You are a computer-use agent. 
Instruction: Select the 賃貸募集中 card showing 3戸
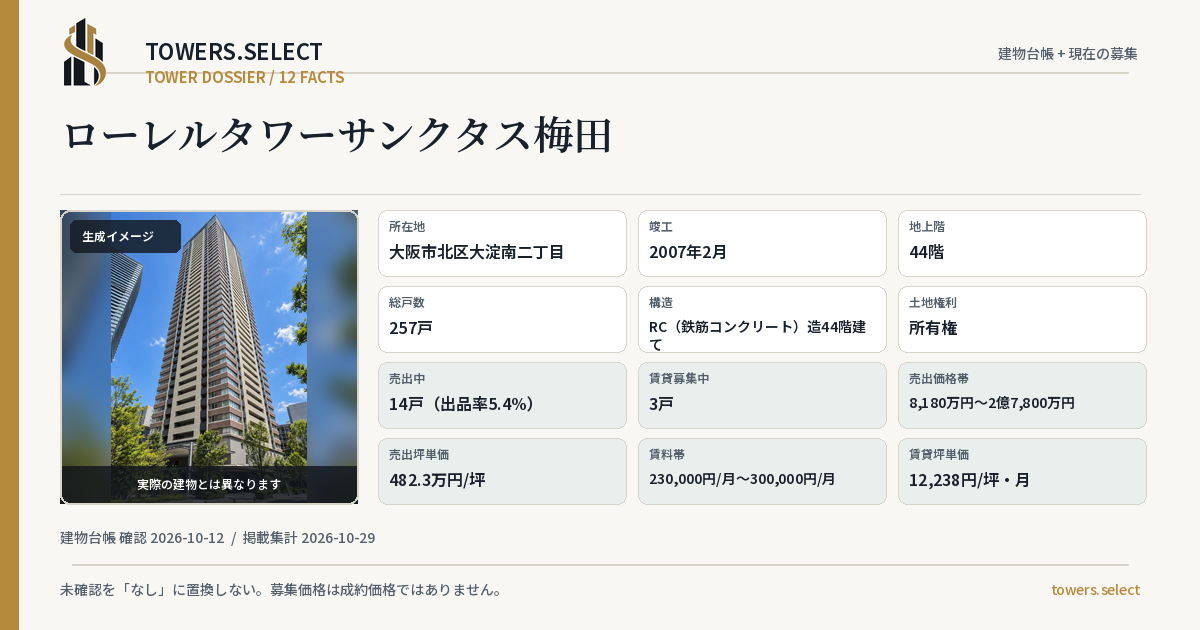click(762, 395)
